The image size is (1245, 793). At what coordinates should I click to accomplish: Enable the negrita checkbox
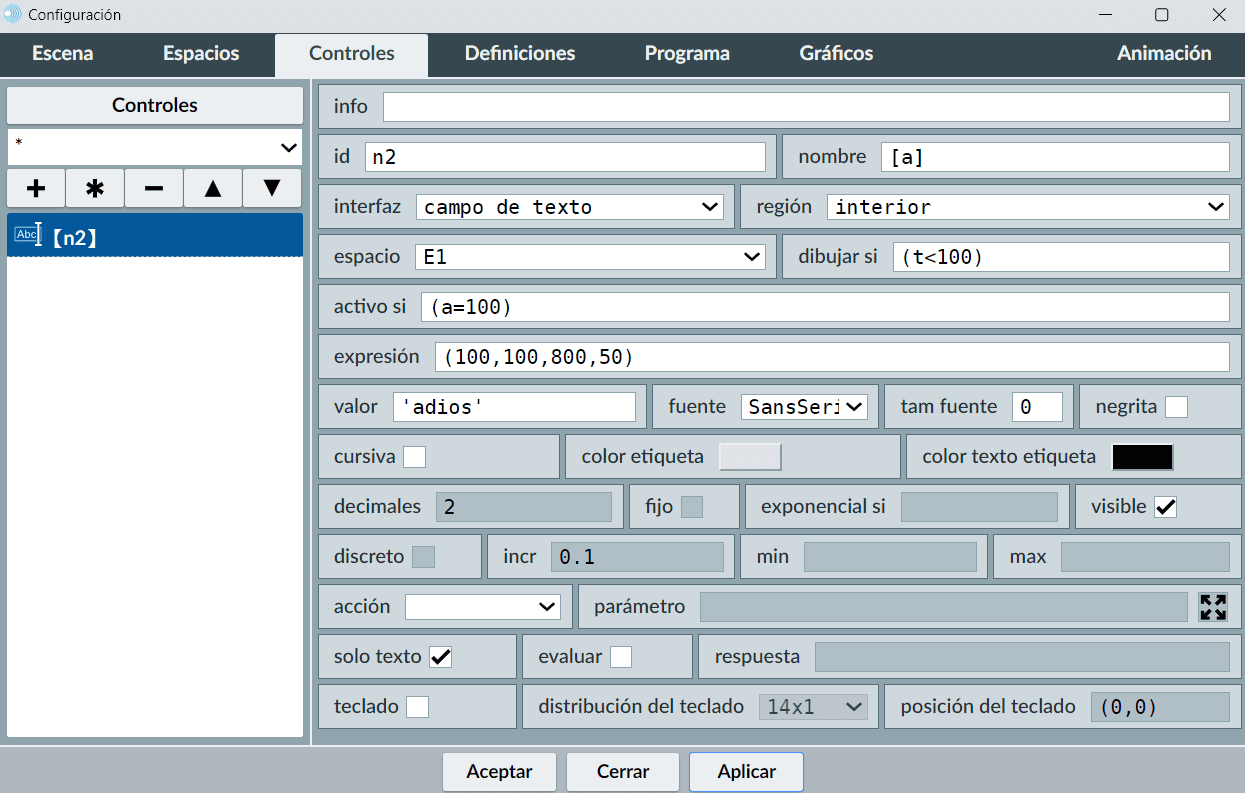click(x=1176, y=407)
